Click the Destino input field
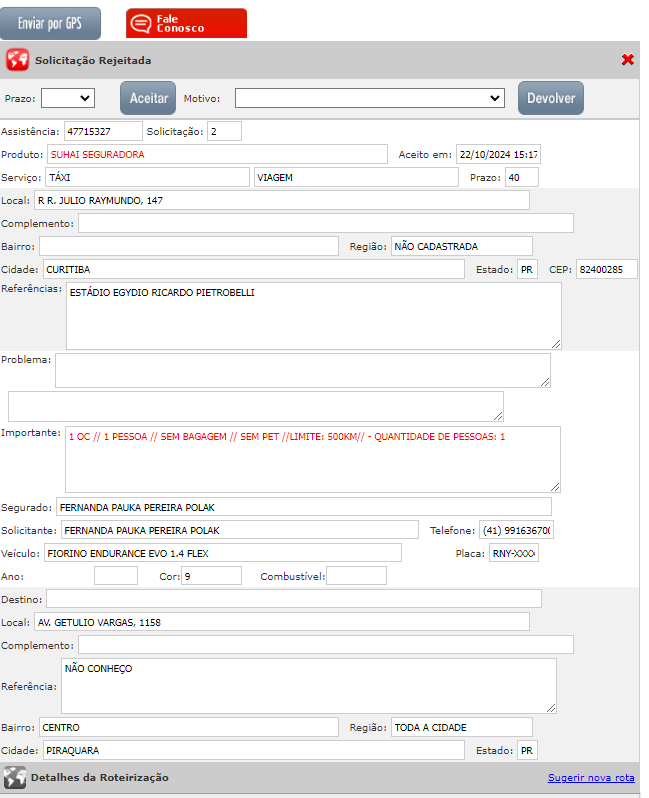Image resolution: width=649 pixels, height=798 pixels. [x=294, y=598]
